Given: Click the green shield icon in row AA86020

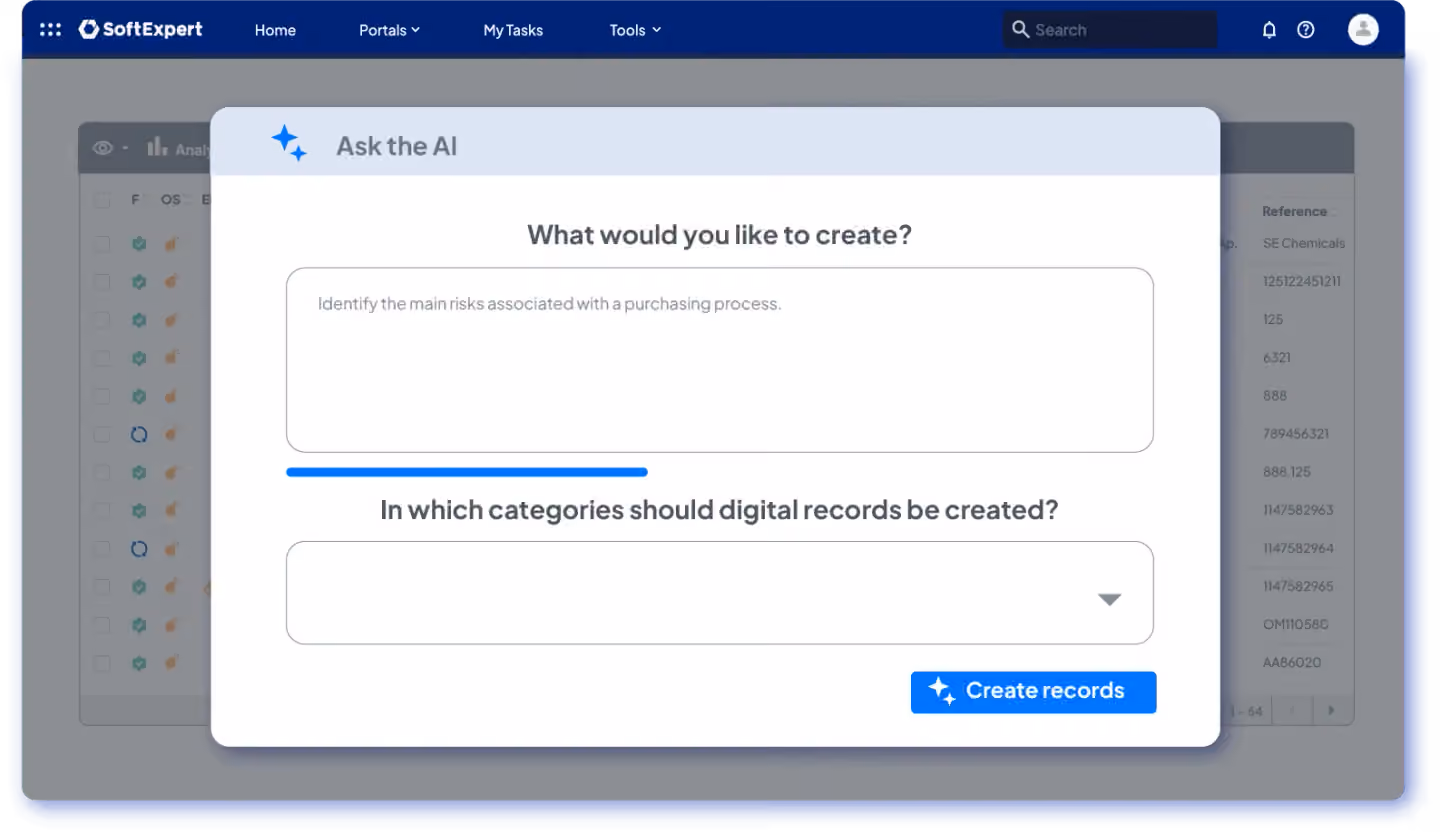Looking at the screenshot, I should pyautogui.click(x=139, y=663).
